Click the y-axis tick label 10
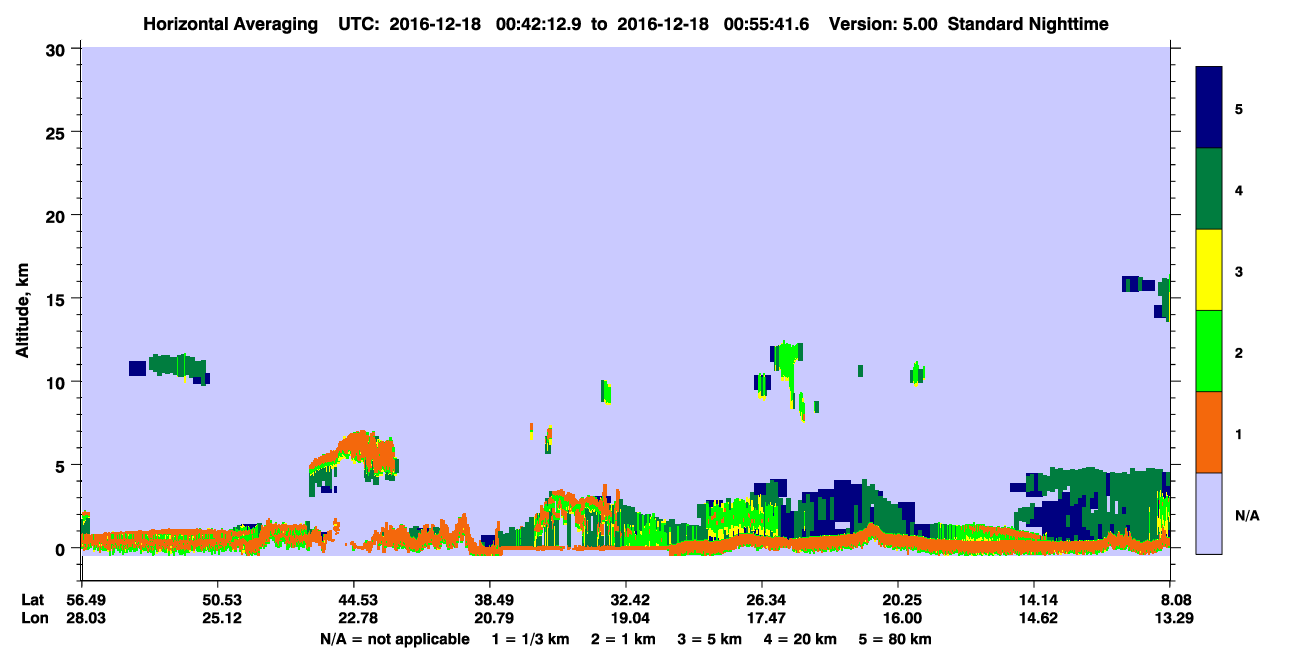Screen dimensions: 1300x667 pyautogui.click(x=58, y=382)
